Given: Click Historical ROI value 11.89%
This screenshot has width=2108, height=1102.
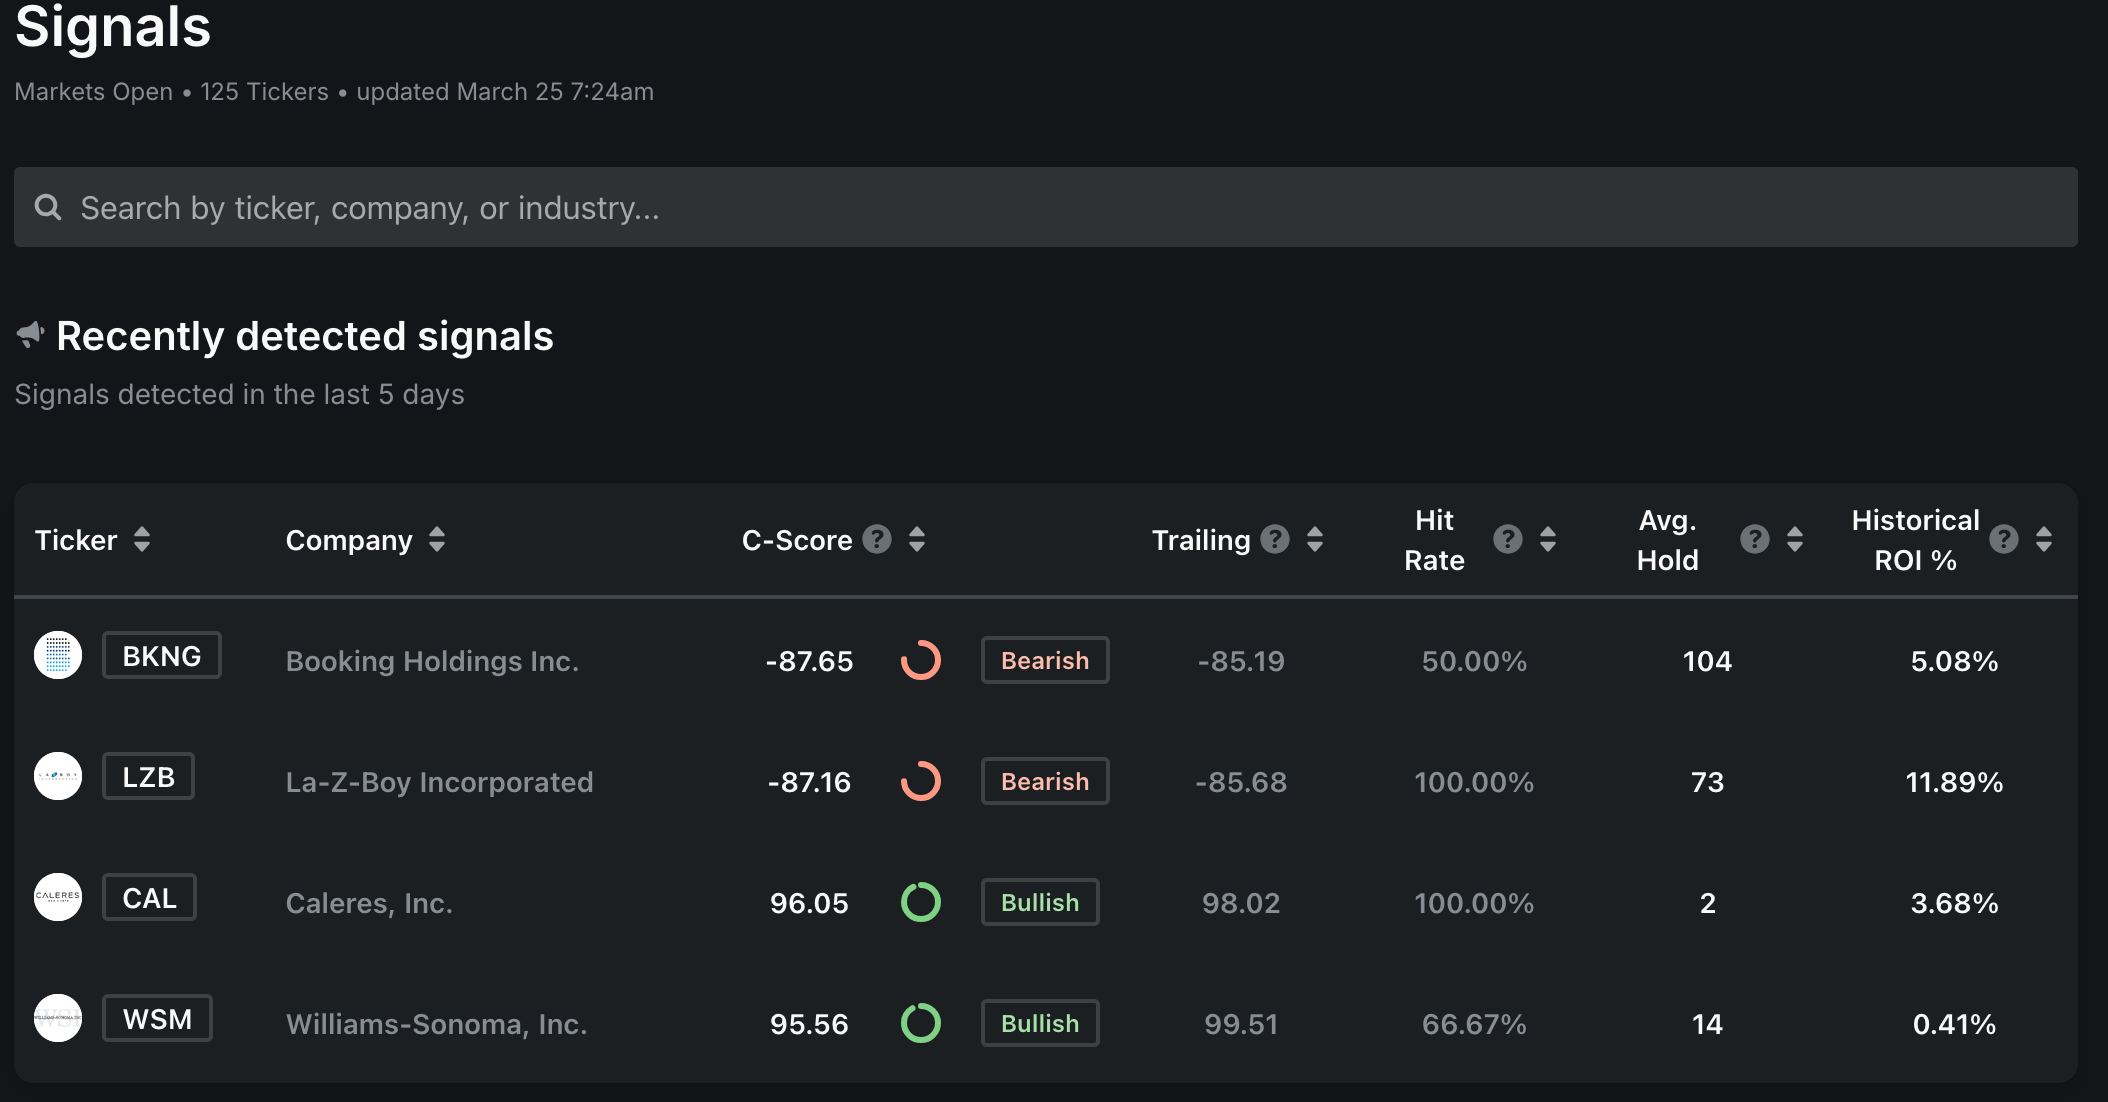Looking at the screenshot, I should 1954,782.
